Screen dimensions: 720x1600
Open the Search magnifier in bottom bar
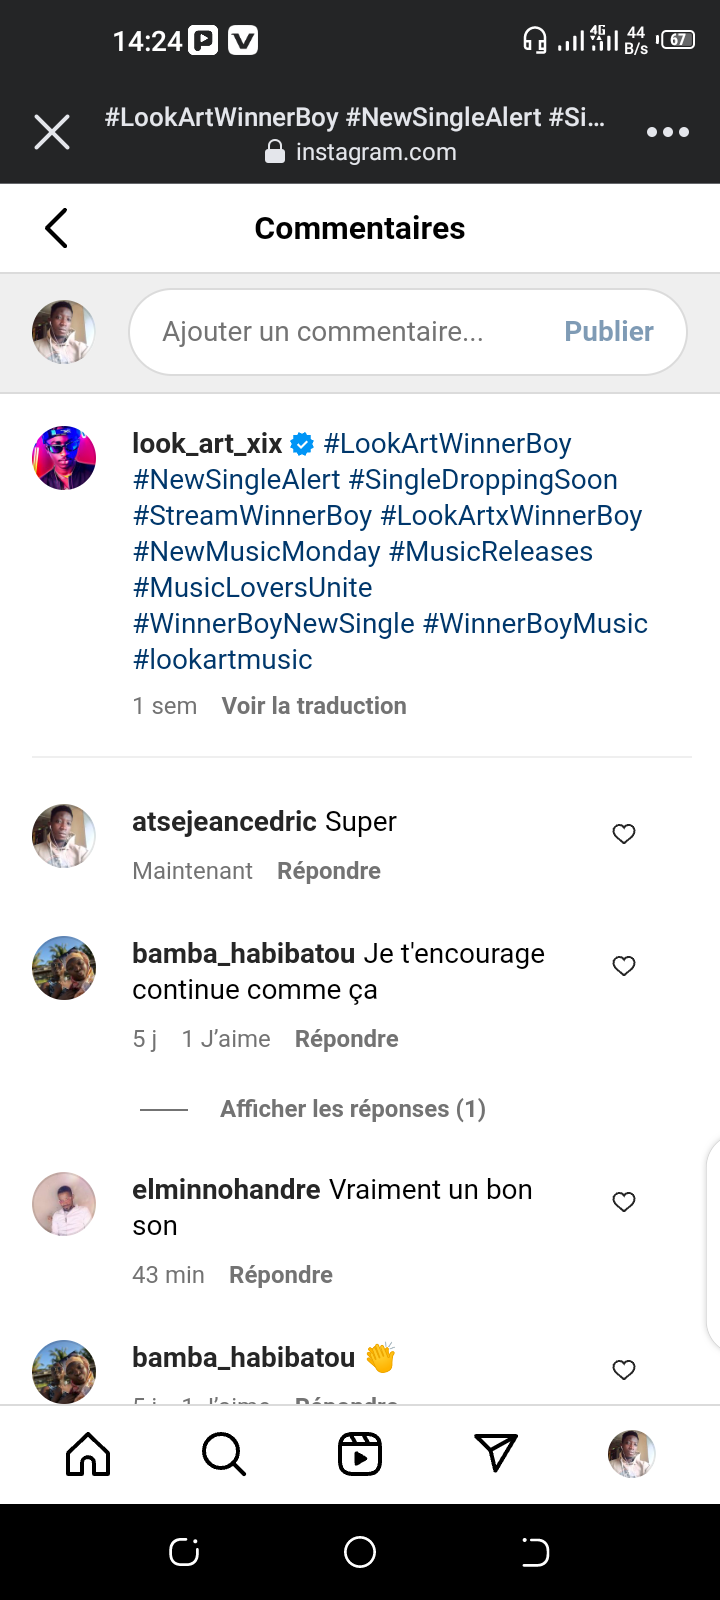pyautogui.click(x=224, y=1454)
